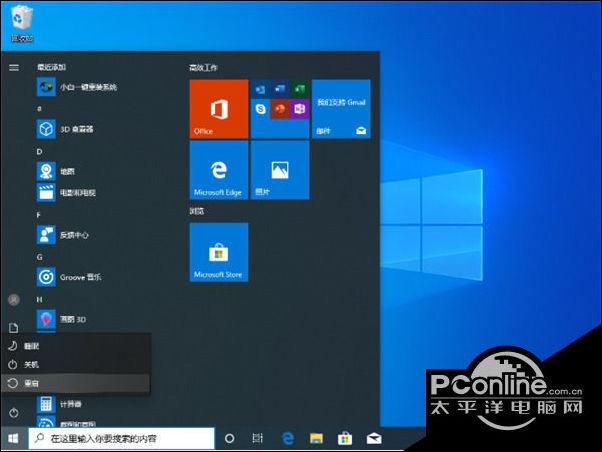Click the Cortana circle icon
Image resolution: width=602 pixels, height=452 pixels.
tap(229, 438)
